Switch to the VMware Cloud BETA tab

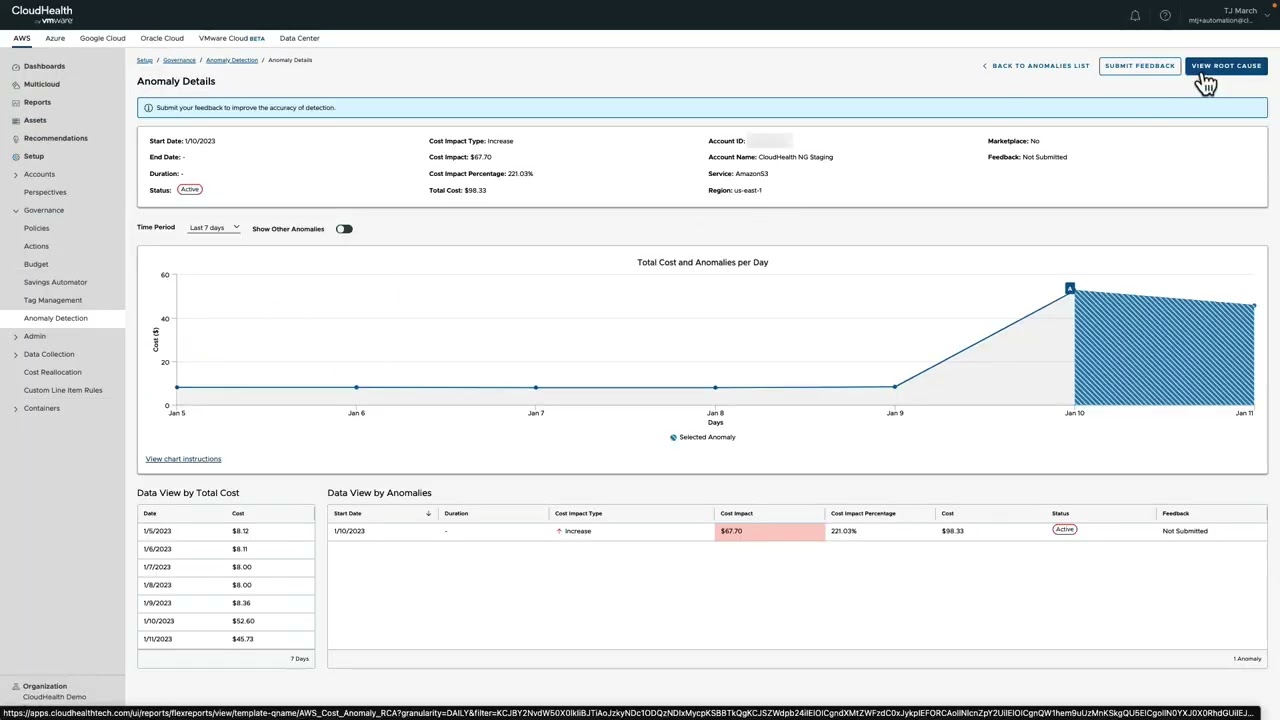tap(232, 38)
